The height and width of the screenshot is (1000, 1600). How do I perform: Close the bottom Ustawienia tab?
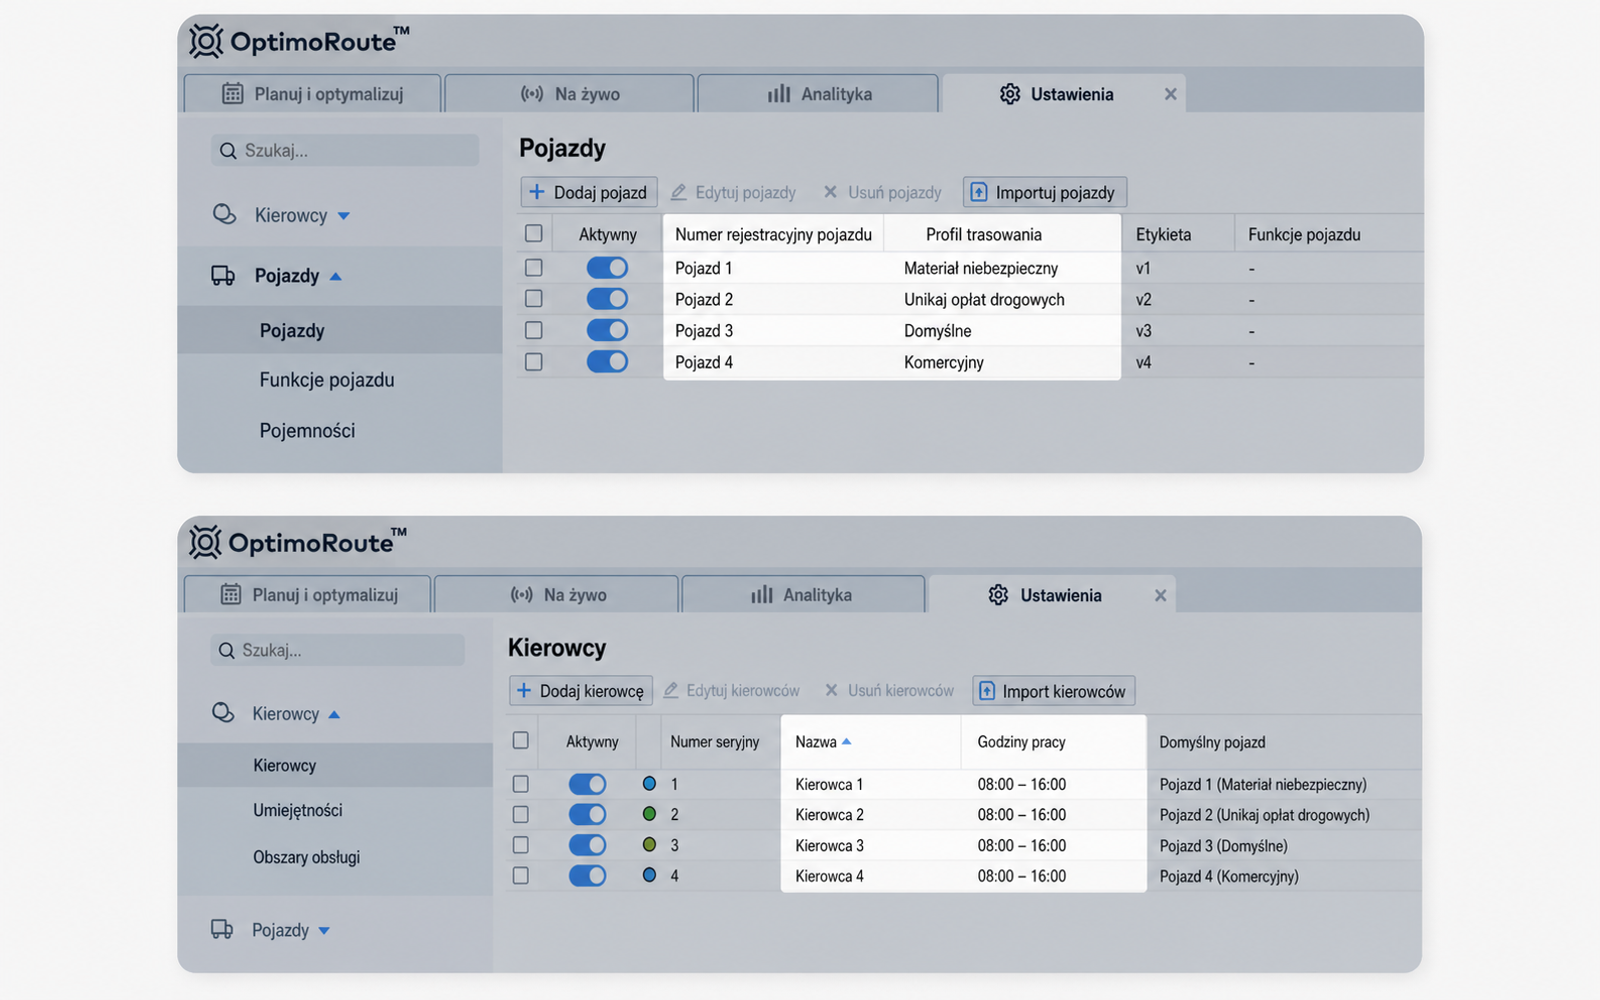click(x=1160, y=595)
